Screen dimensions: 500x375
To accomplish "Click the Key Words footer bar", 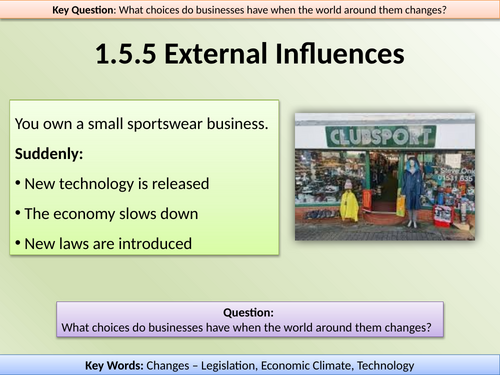I will click(x=250, y=365).
